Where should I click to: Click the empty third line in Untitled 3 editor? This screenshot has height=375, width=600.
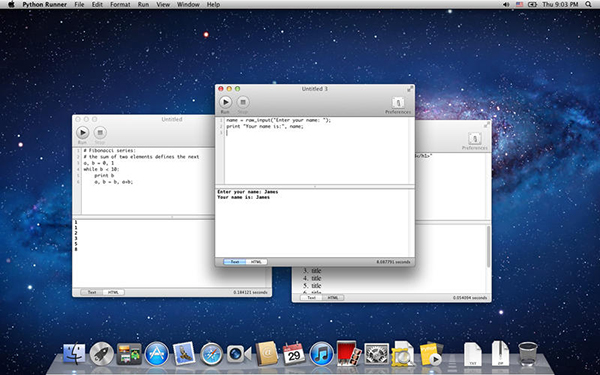317,132
